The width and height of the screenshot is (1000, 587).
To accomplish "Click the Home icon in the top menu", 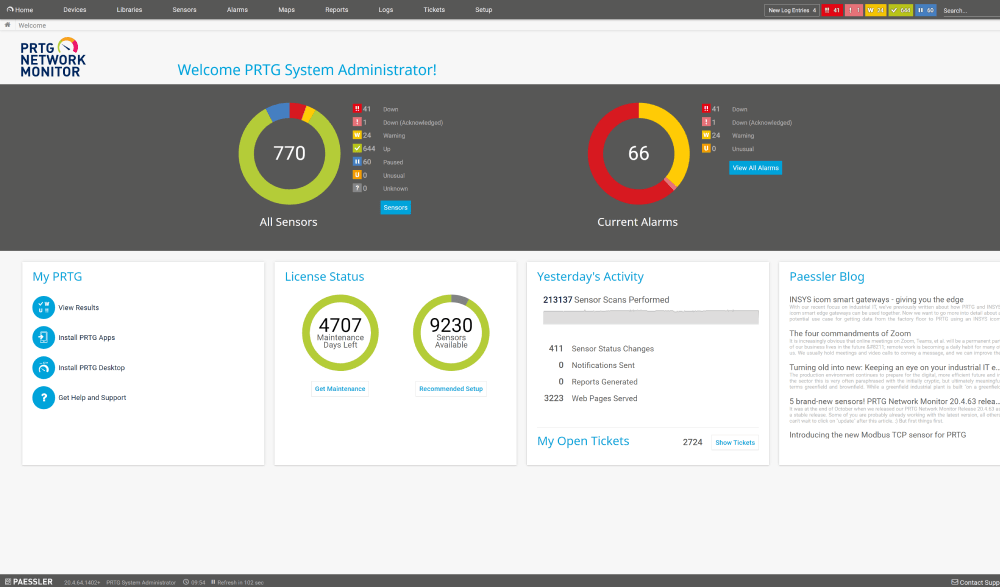I will [10, 10].
